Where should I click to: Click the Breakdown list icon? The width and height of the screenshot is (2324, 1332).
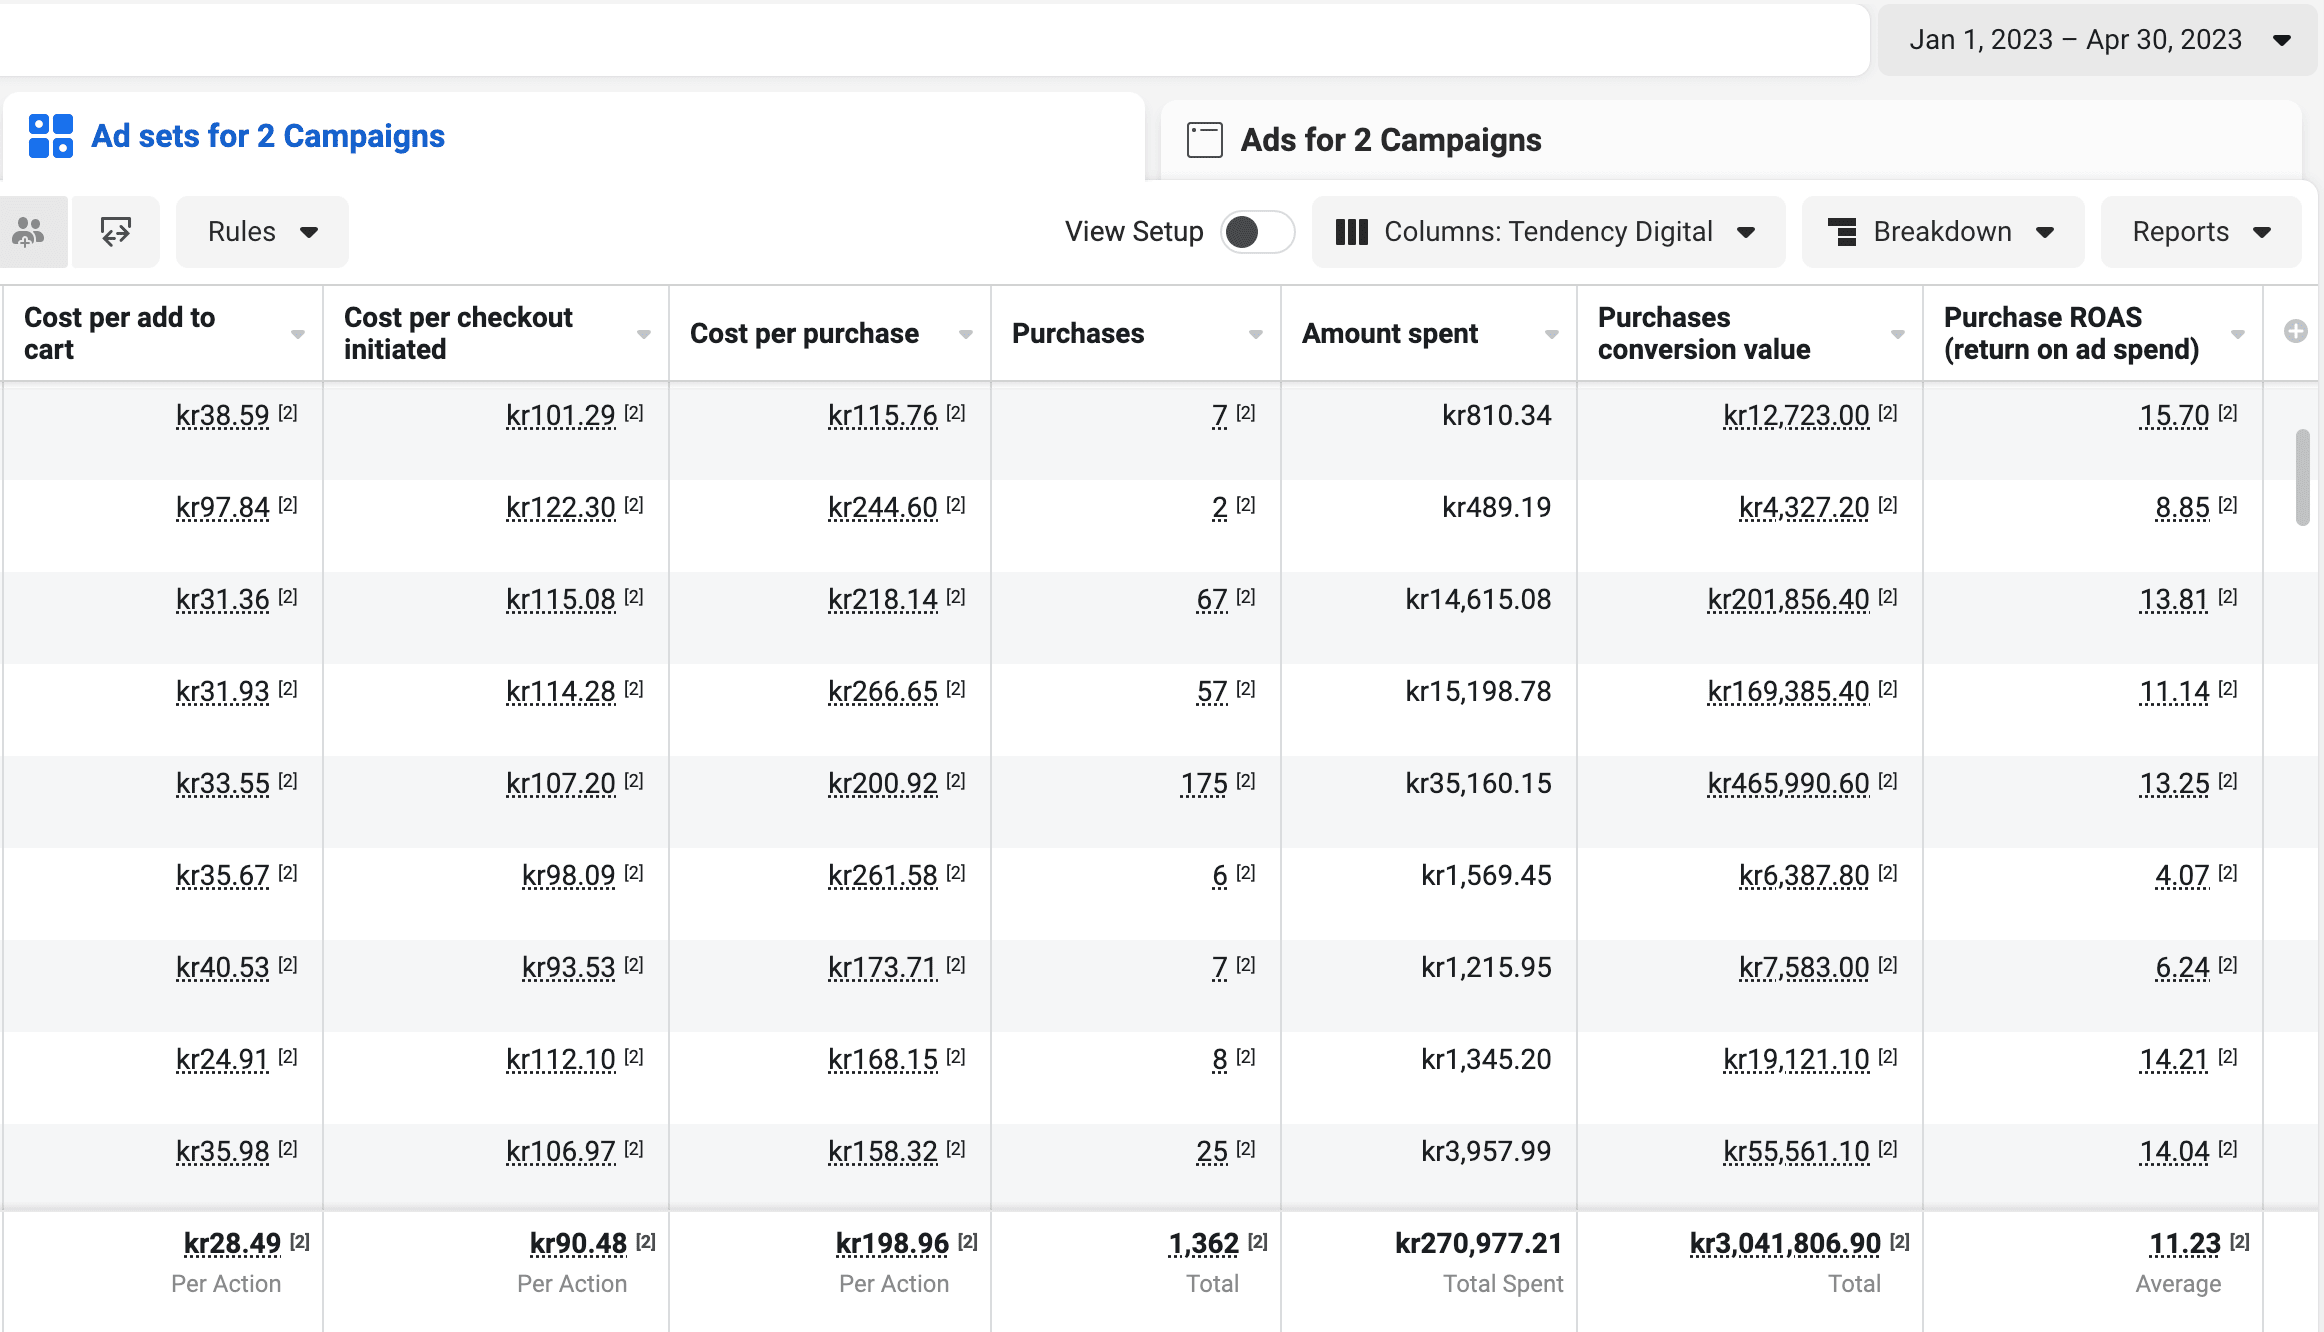click(1842, 232)
